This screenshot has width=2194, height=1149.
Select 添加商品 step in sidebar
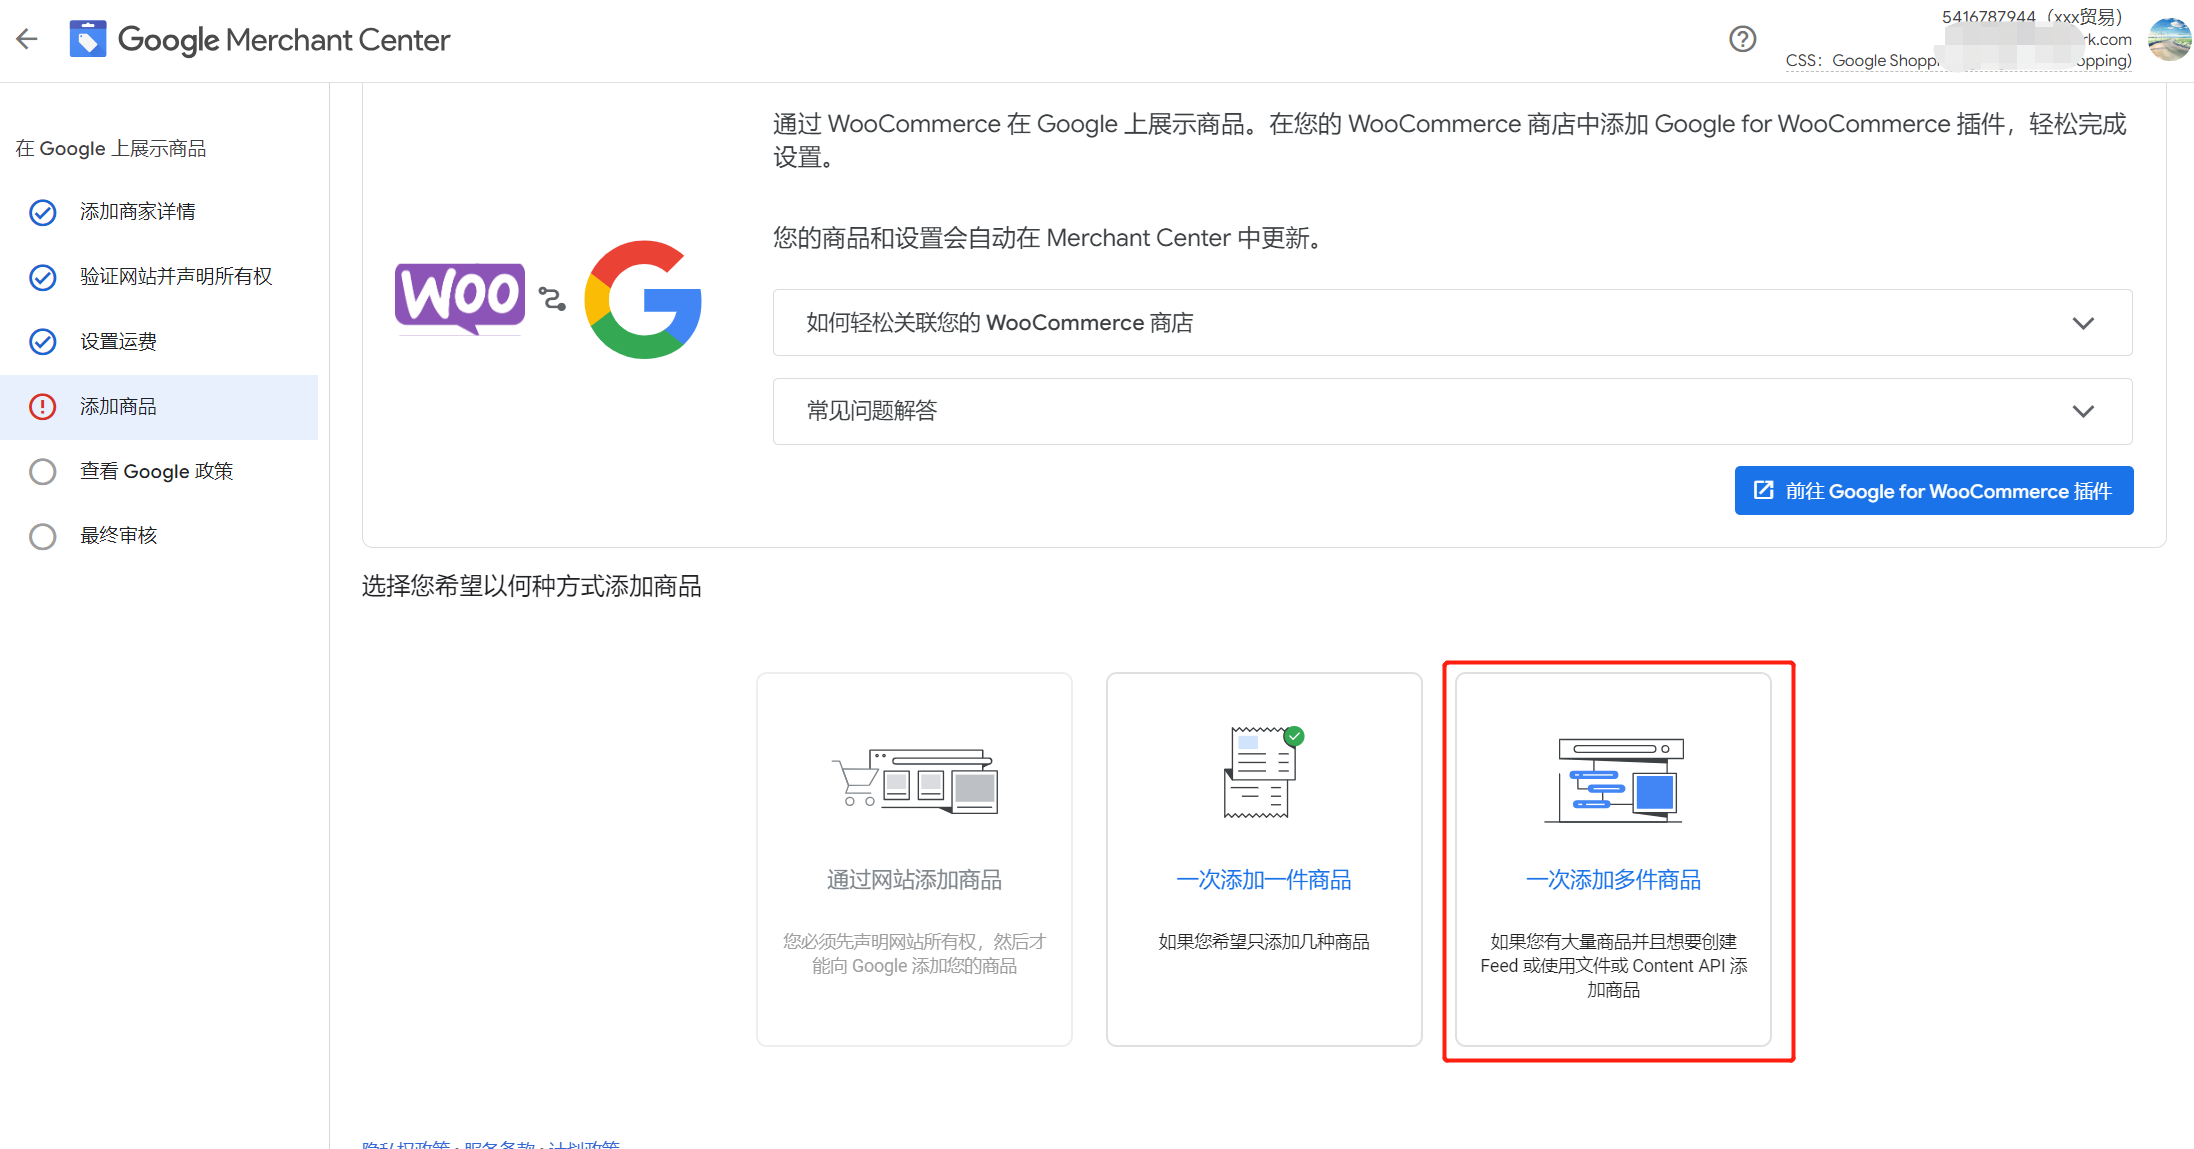(x=159, y=407)
